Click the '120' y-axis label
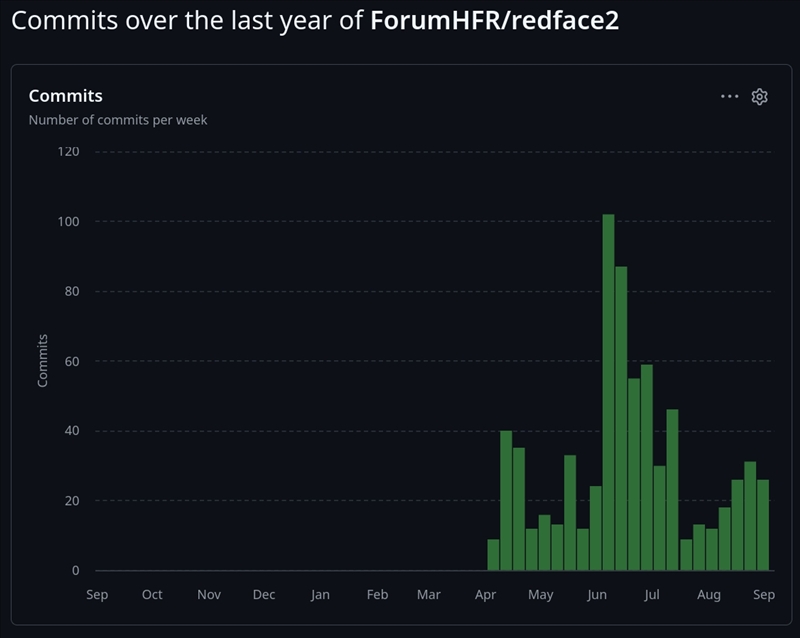800x638 pixels. tap(68, 152)
